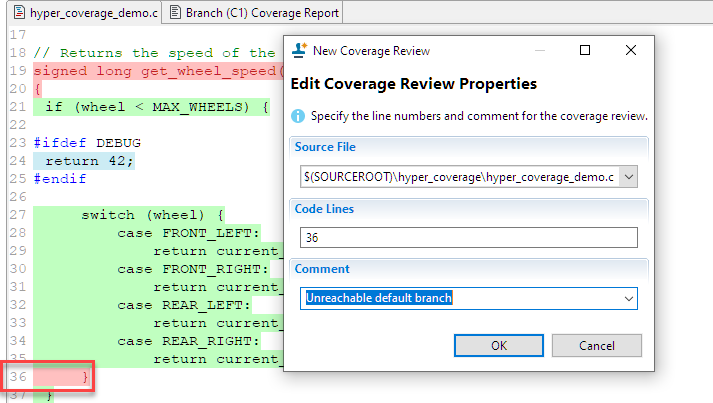713x403 pixels.
Task: Maximize the New Coverage Review dialog
Action: point(585,50)
